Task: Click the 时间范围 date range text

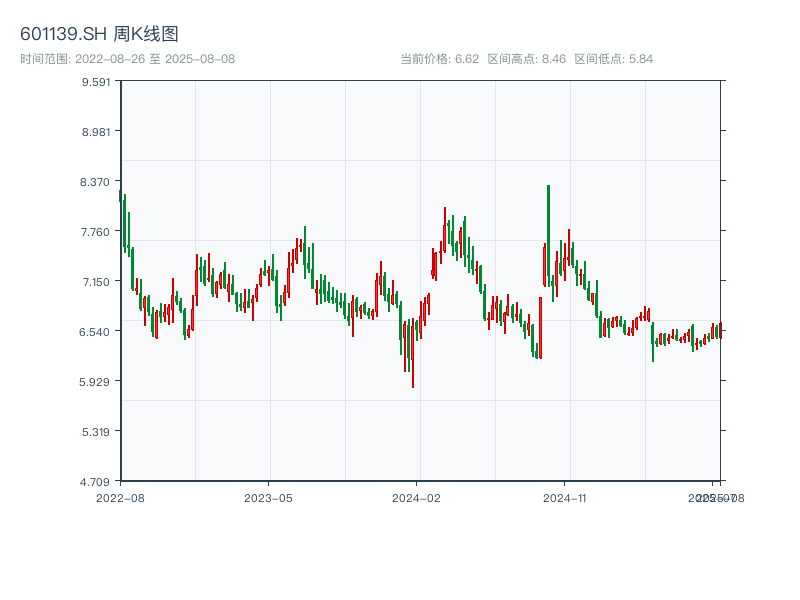Action: (x=127, y=59)
